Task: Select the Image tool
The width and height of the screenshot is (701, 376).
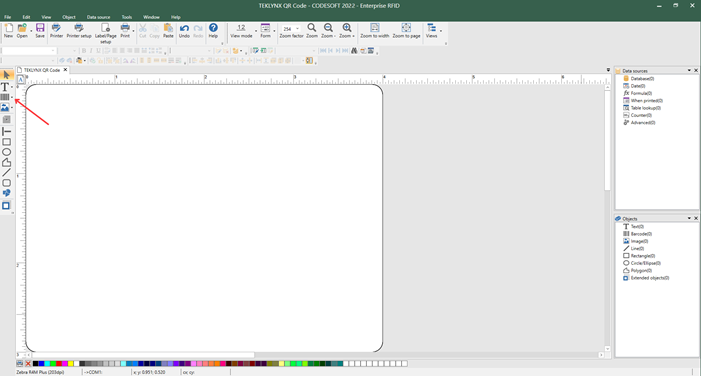Action: click(x=5, y=107)
